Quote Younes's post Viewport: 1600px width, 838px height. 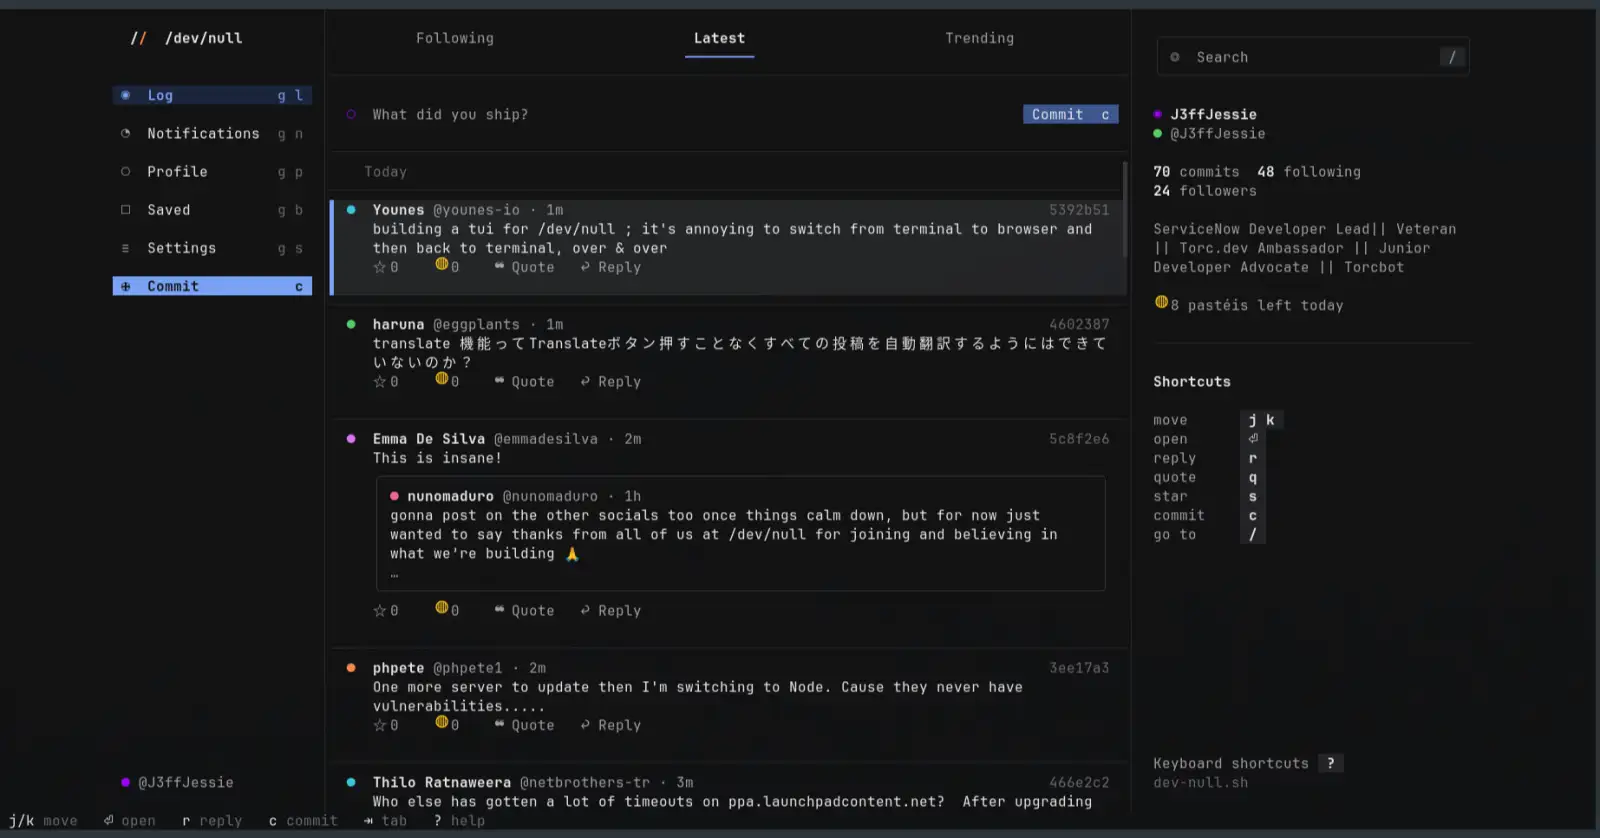coord(525,267)
